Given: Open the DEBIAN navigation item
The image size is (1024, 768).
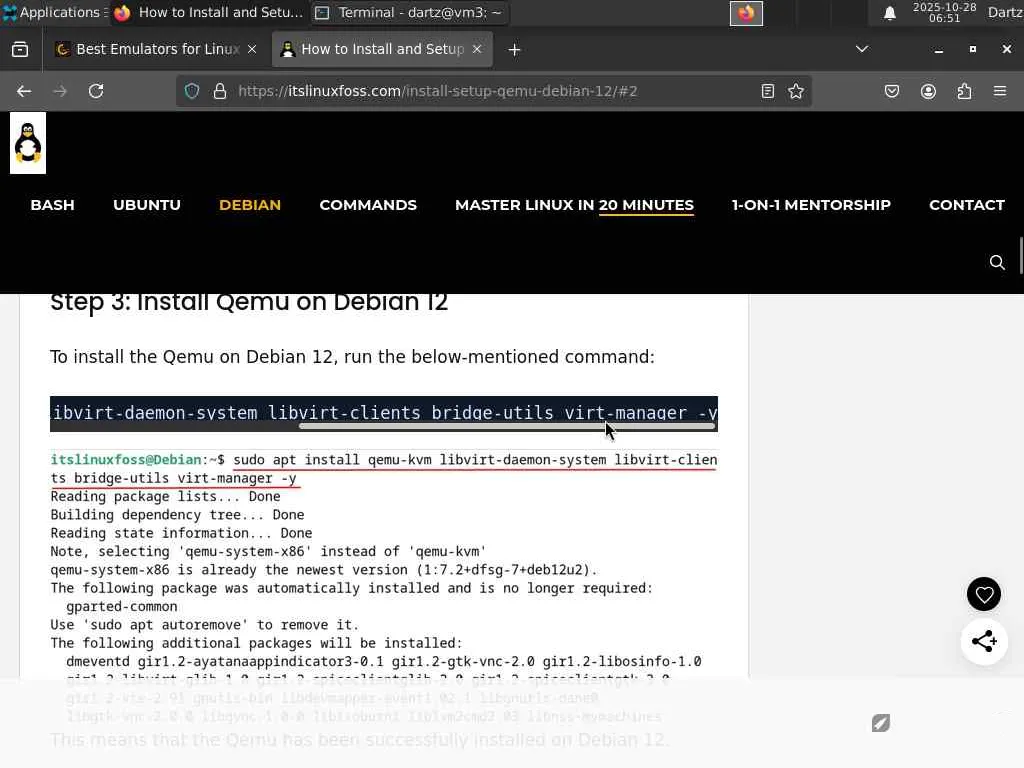Looking at the screenshot, I should click(250, 205).
